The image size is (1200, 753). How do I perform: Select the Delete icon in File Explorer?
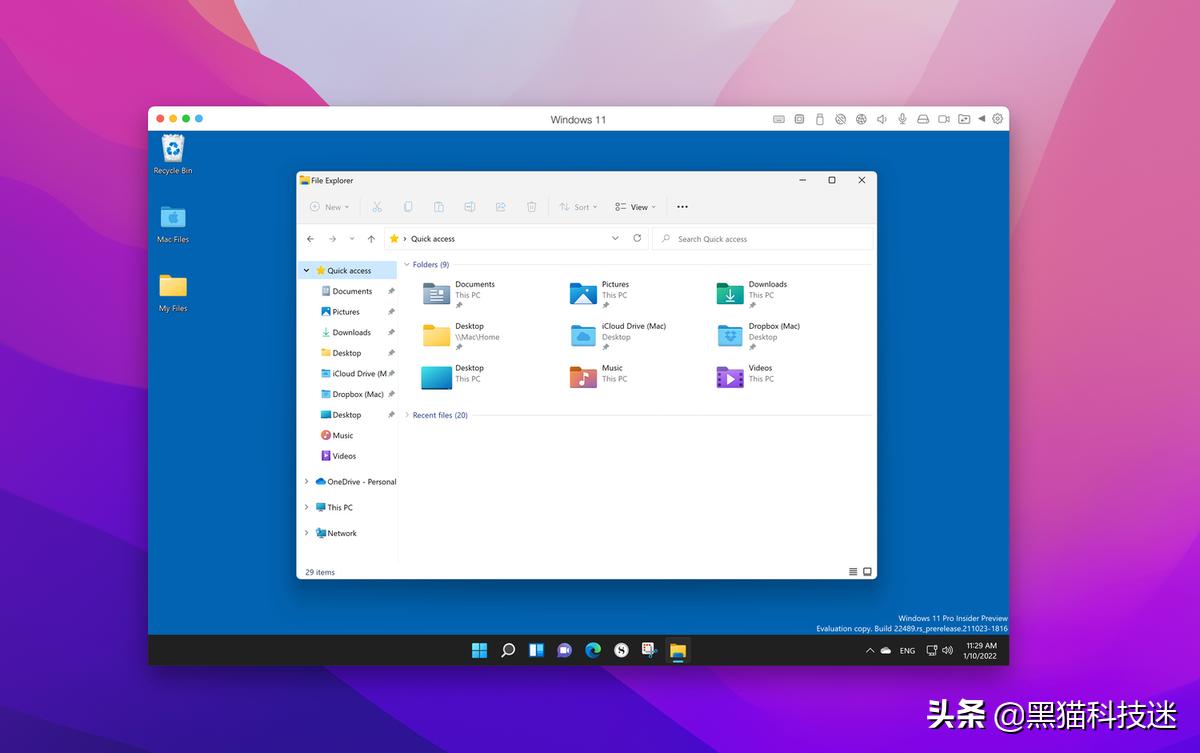[x=531, y=207]
